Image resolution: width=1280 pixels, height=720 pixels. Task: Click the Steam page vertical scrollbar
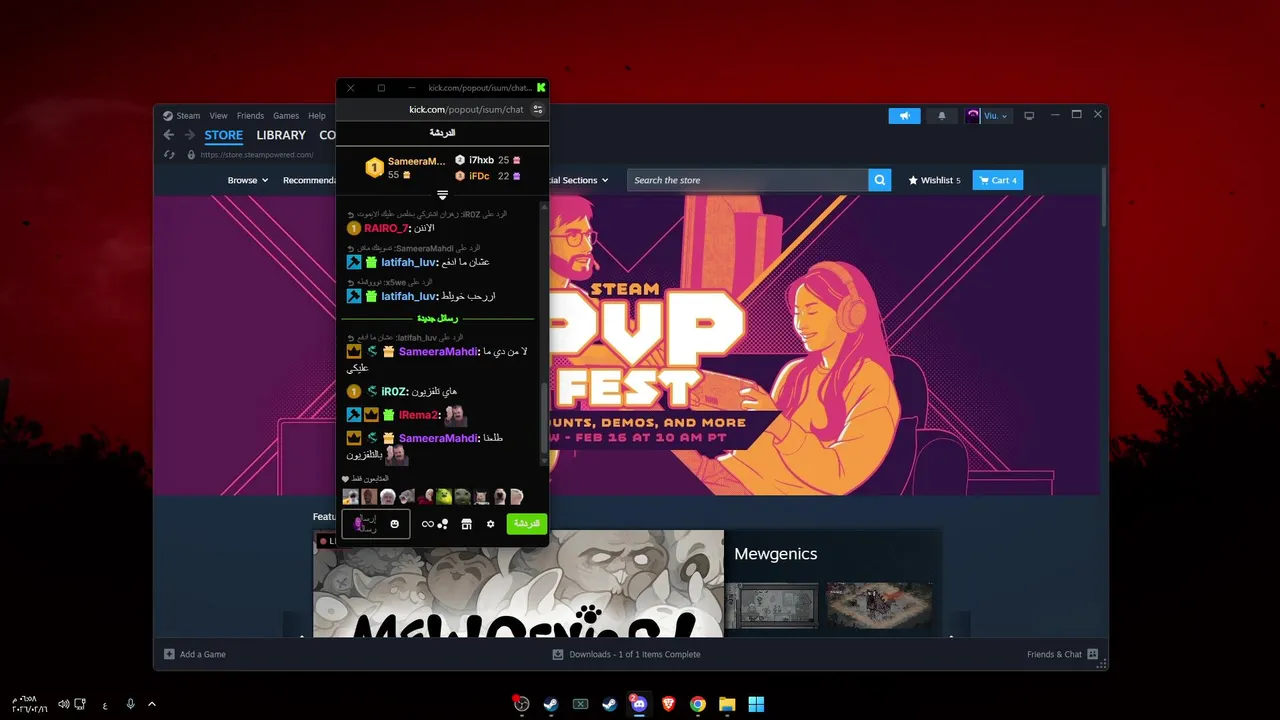(1104, 197)
